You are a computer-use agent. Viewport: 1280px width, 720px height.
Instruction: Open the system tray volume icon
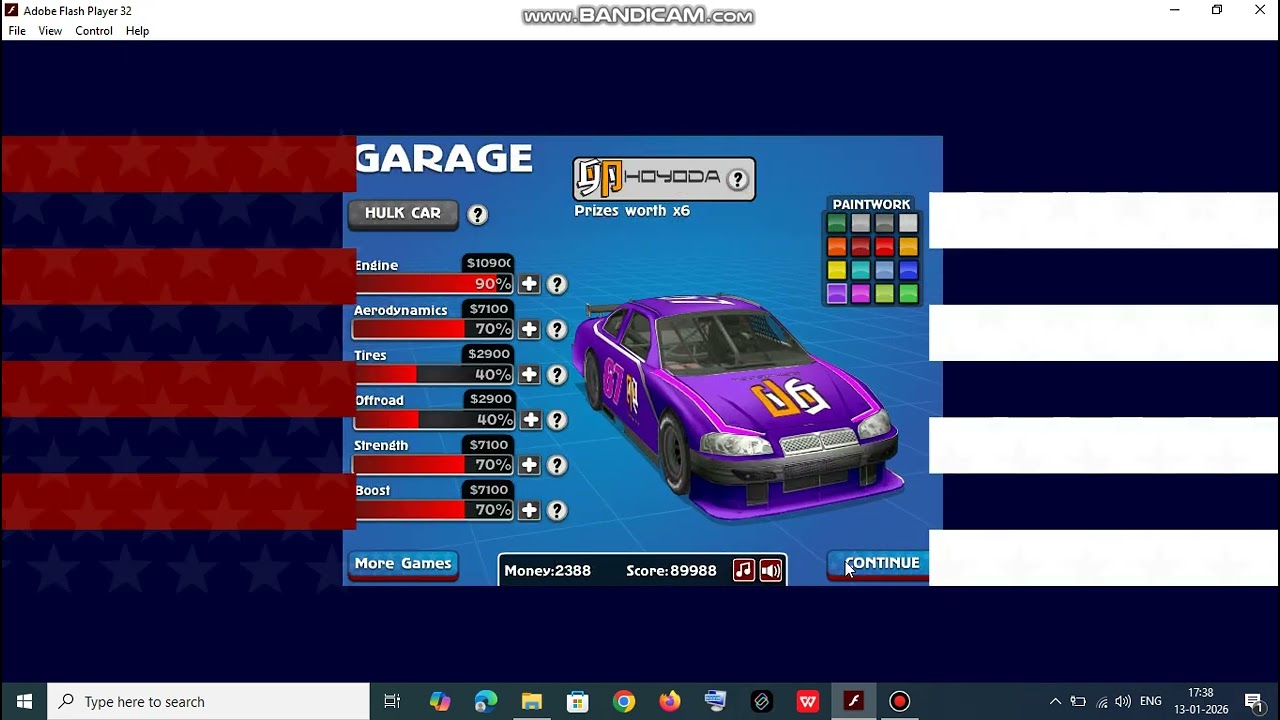pos(1123,702)
